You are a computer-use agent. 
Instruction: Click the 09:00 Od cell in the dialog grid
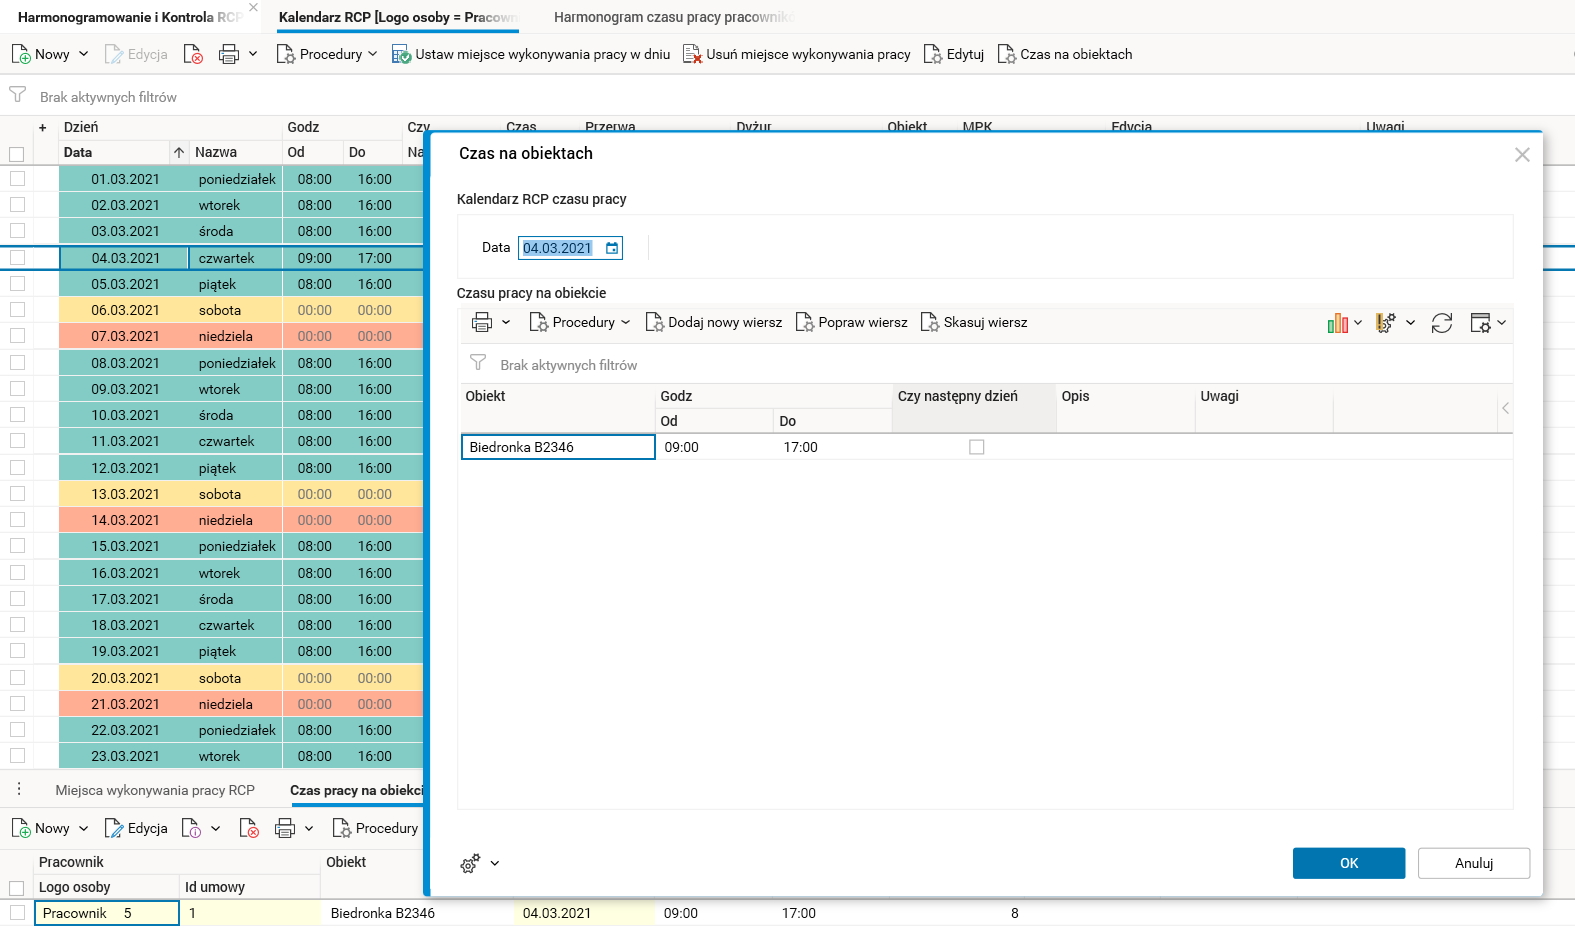[714, 447]
